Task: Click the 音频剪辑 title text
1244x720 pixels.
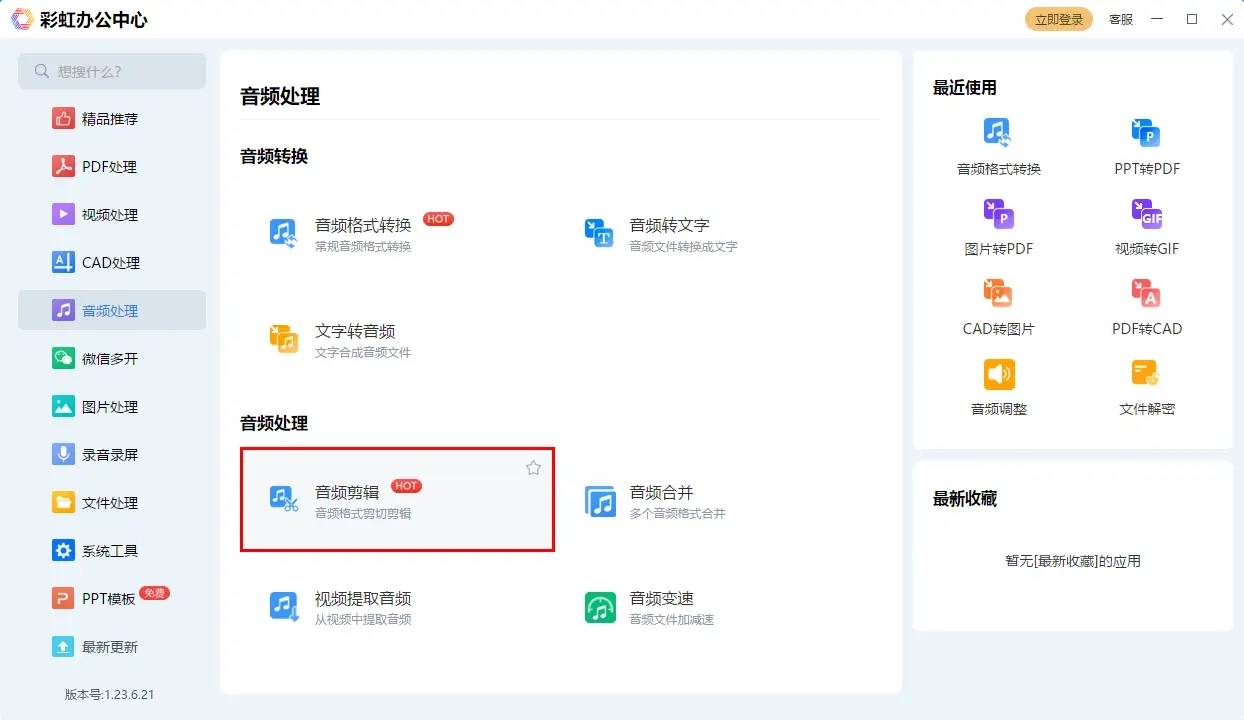Action: point(347,492)
